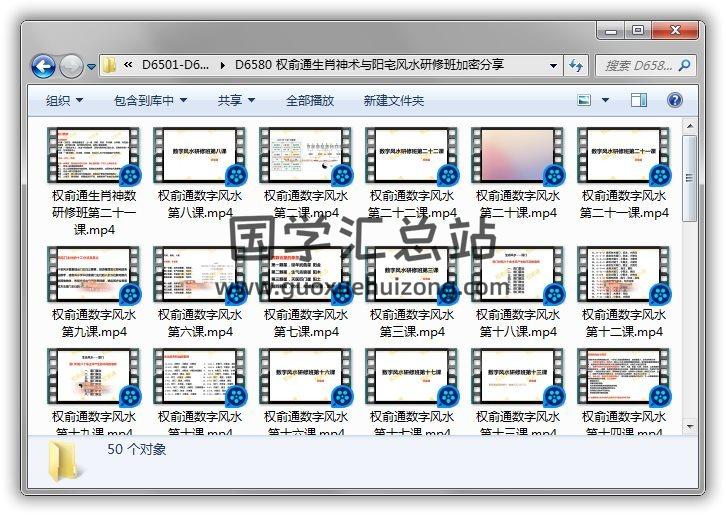Click the change view icon
726x516 pixels.
[x=584, y=100]
